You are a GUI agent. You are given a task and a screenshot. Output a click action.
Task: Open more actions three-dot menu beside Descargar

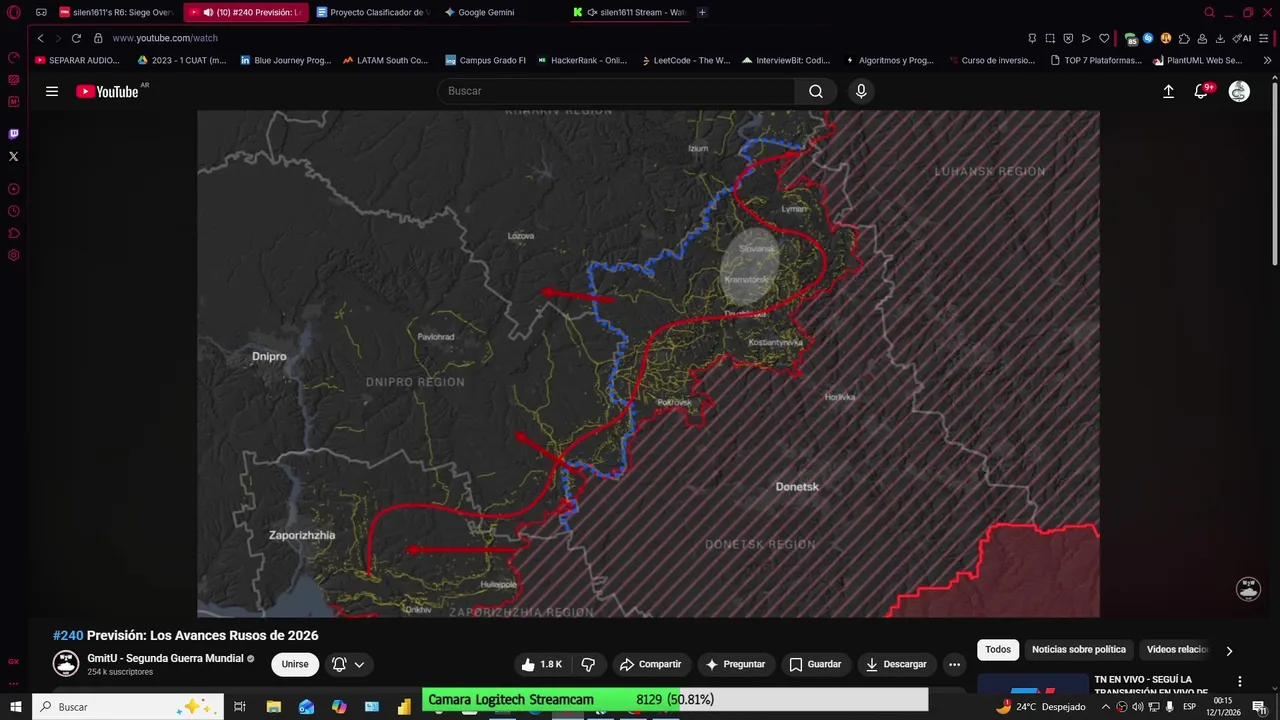click(954, 664)
